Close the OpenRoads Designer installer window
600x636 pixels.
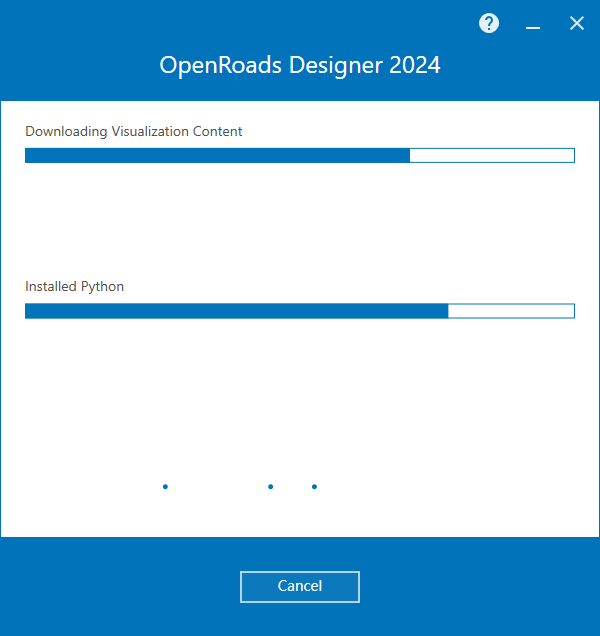576,24
